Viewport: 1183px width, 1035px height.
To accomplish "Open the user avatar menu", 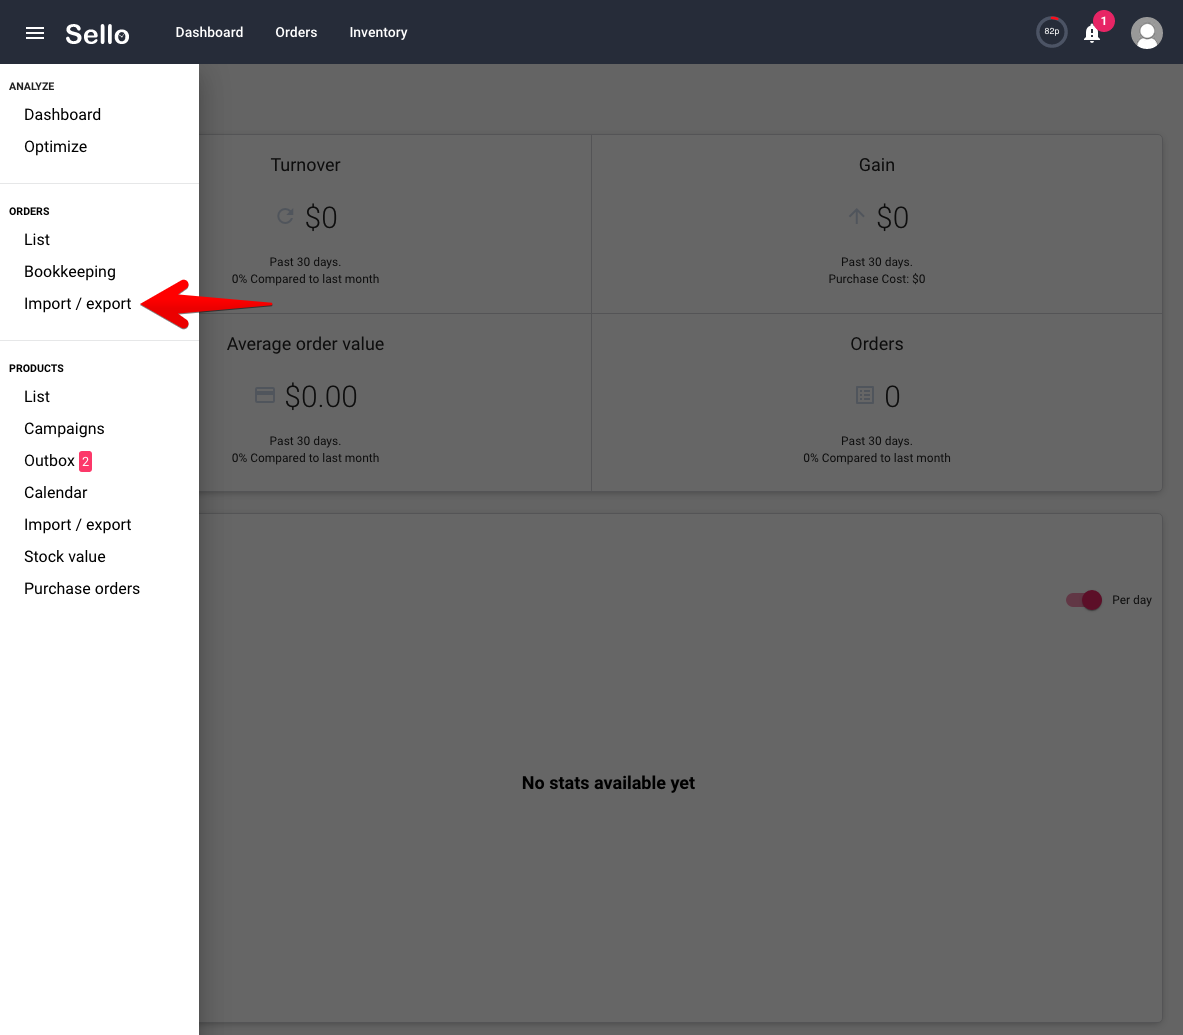I will 1146,32.
